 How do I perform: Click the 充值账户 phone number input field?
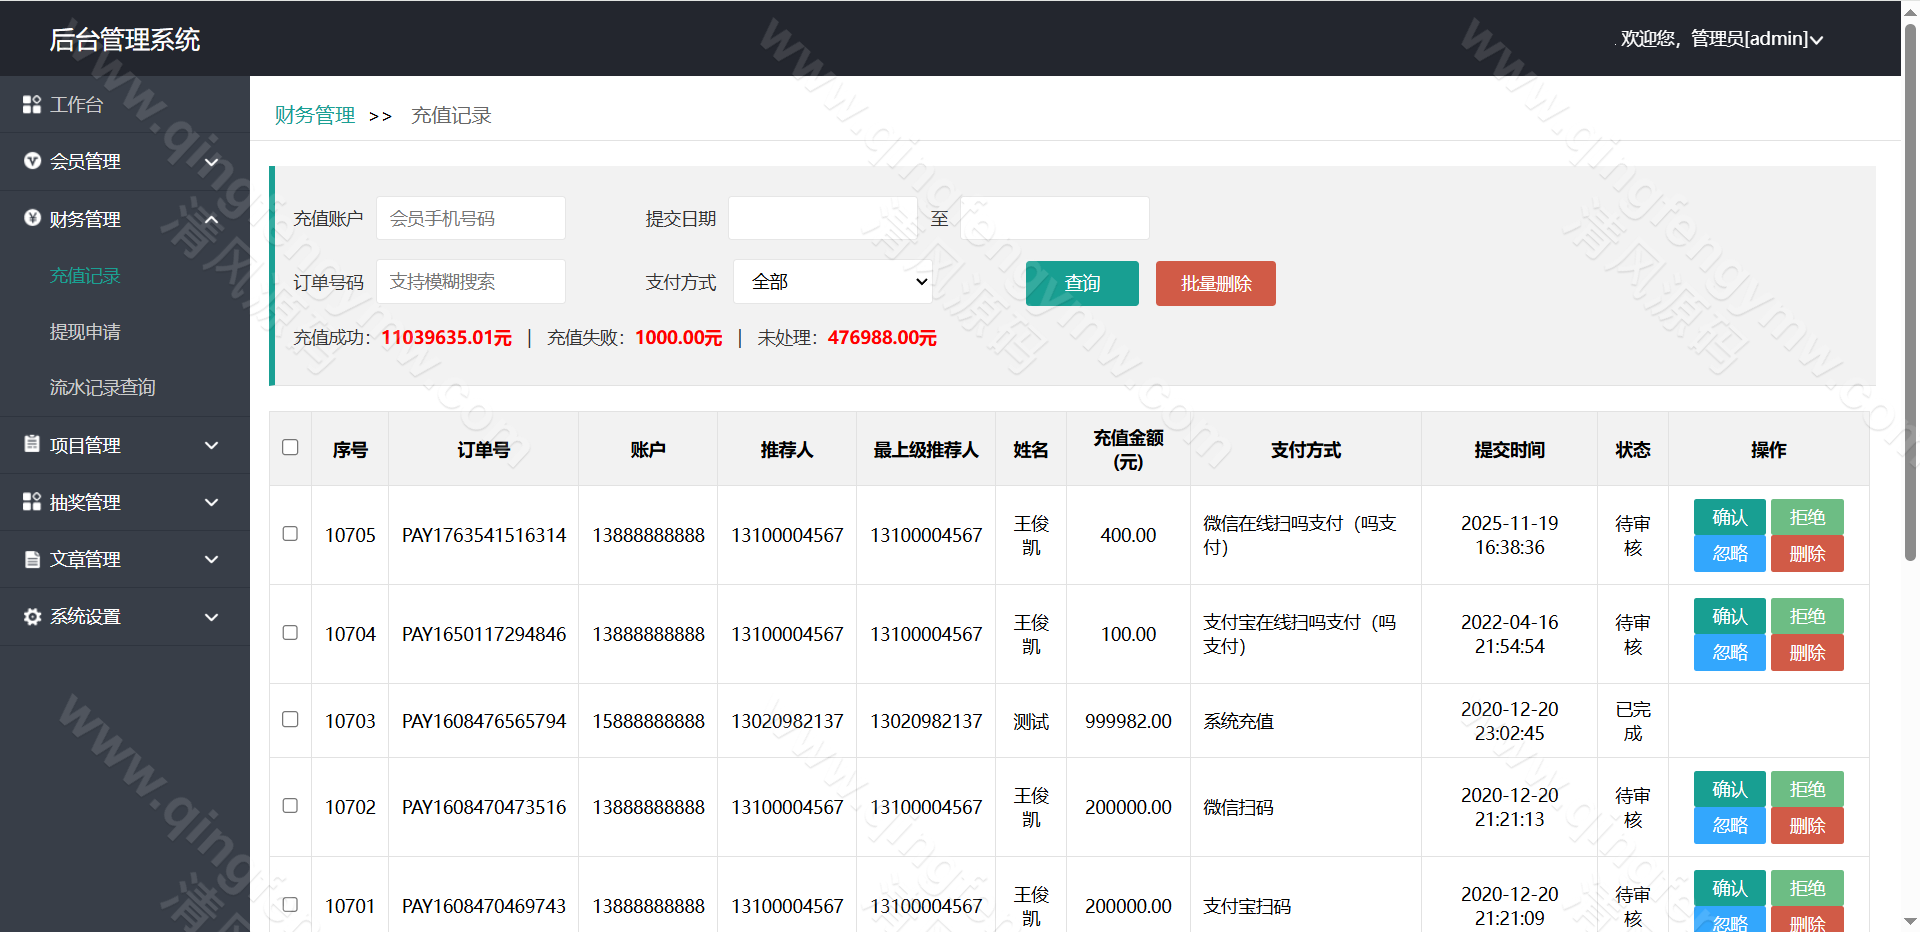[x=470, y=217]
